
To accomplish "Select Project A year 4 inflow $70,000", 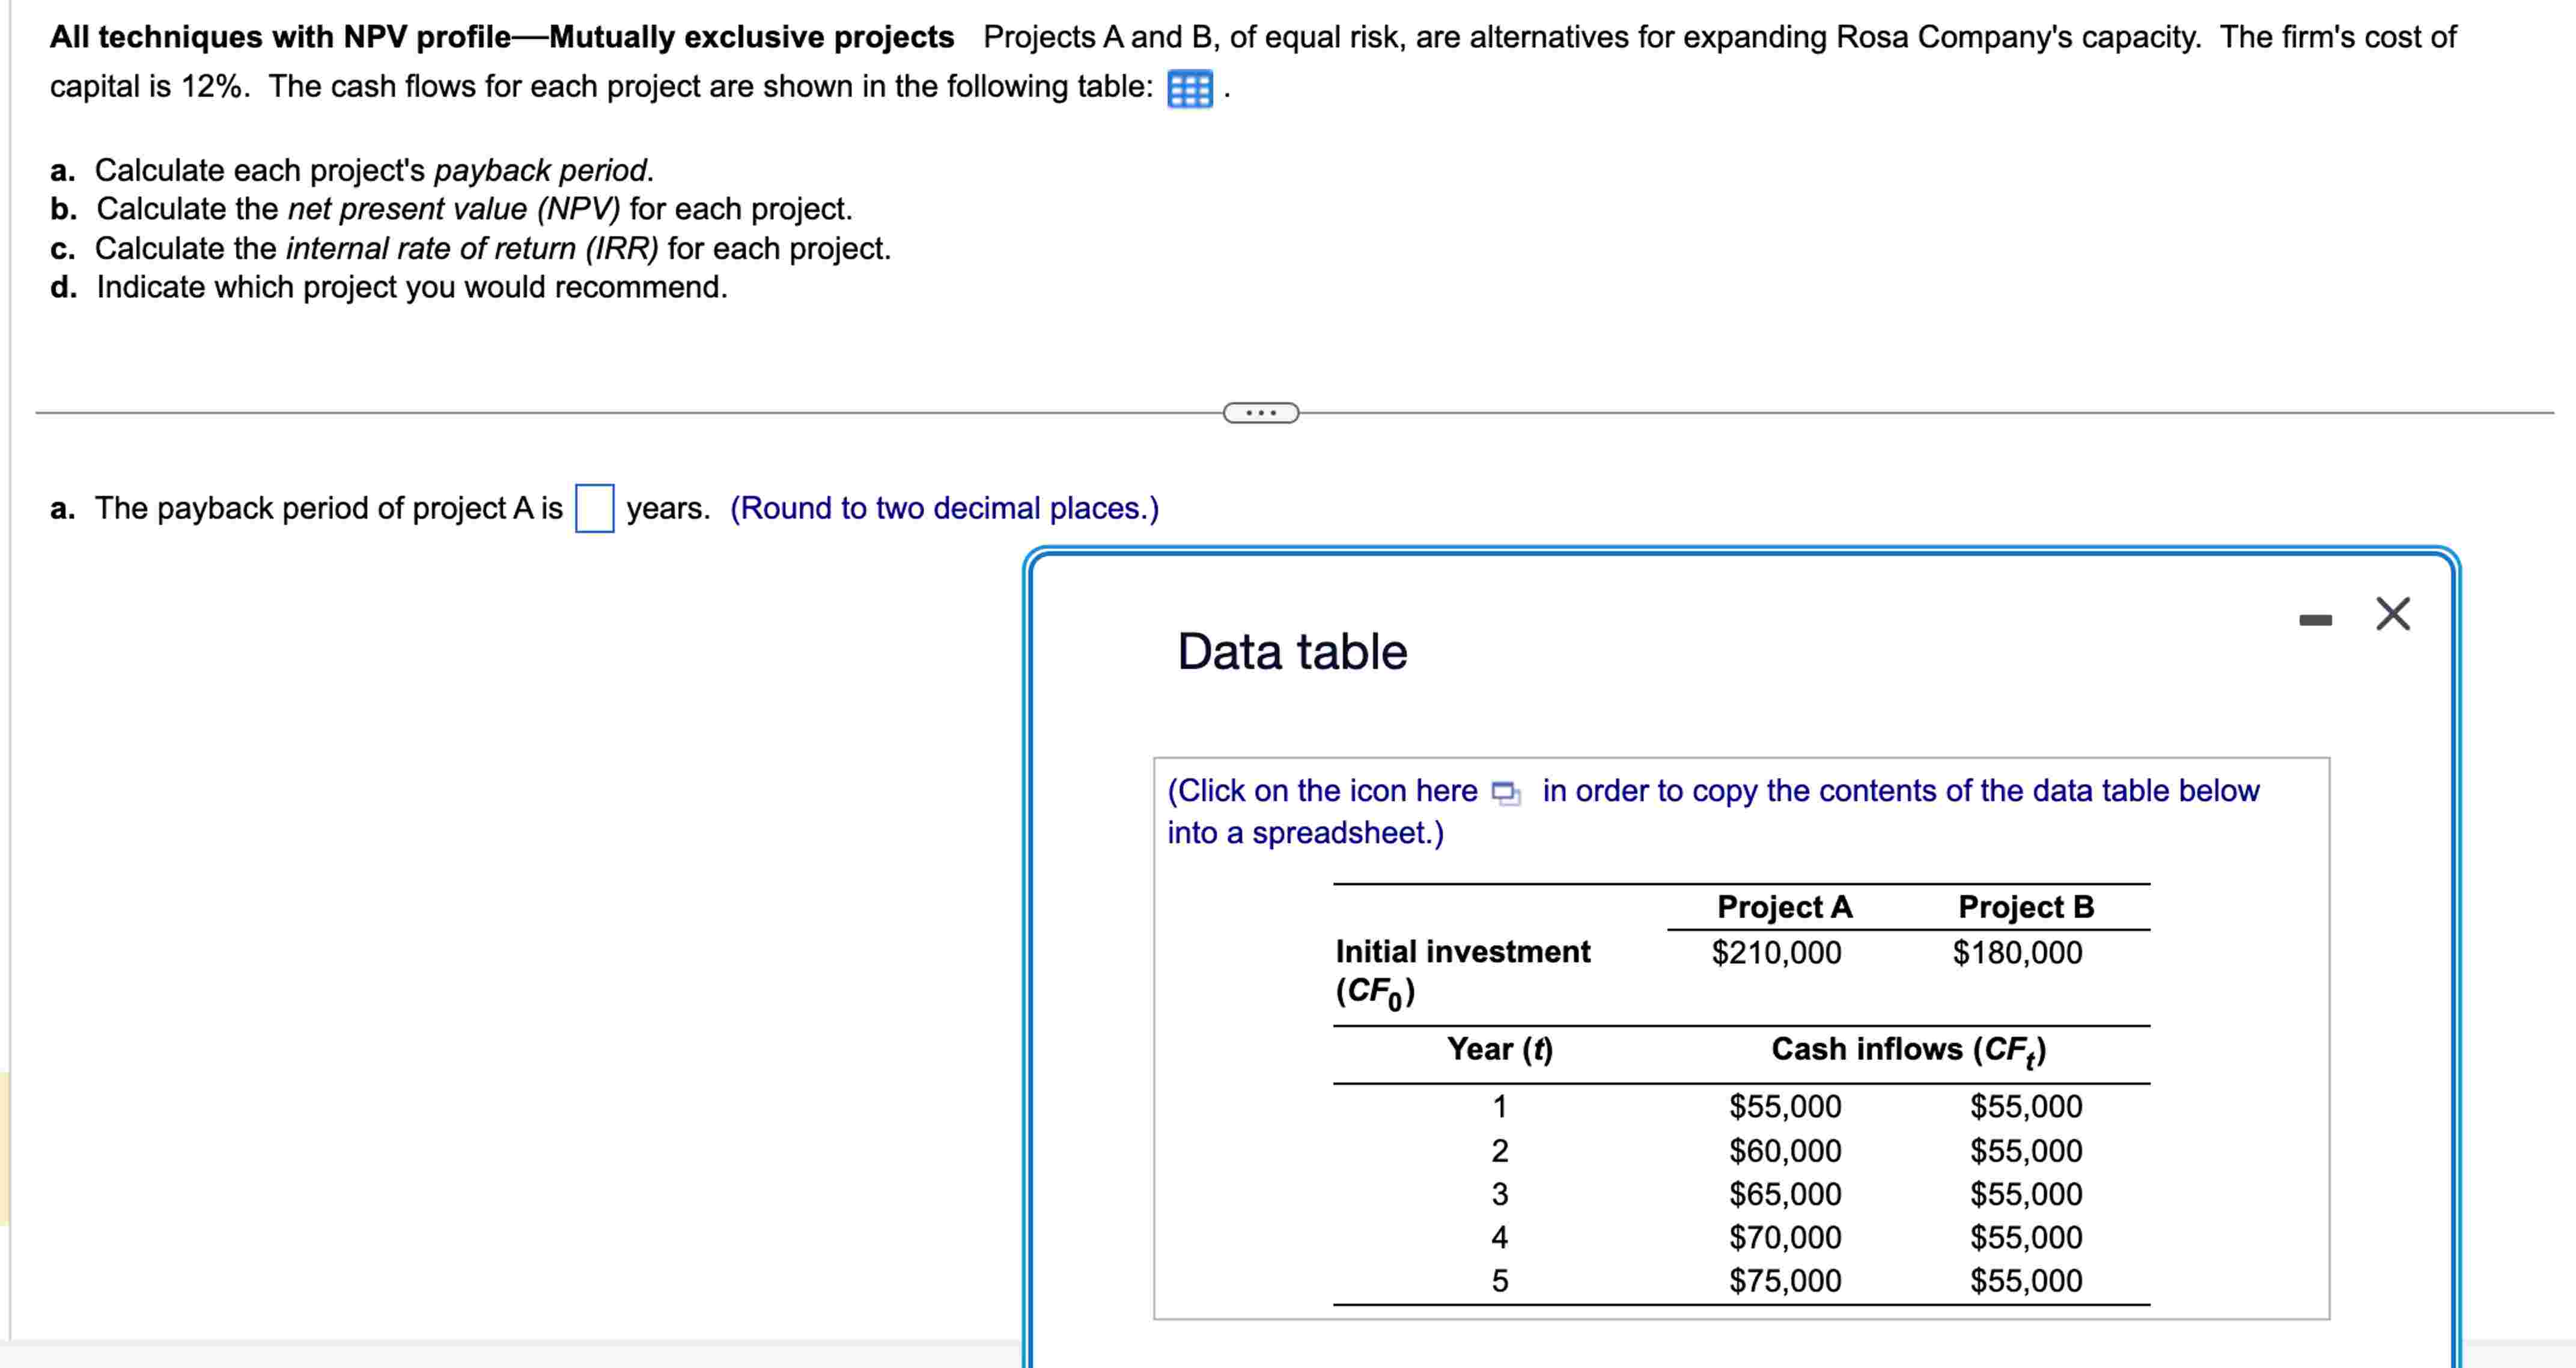I will [1785, 1237].
